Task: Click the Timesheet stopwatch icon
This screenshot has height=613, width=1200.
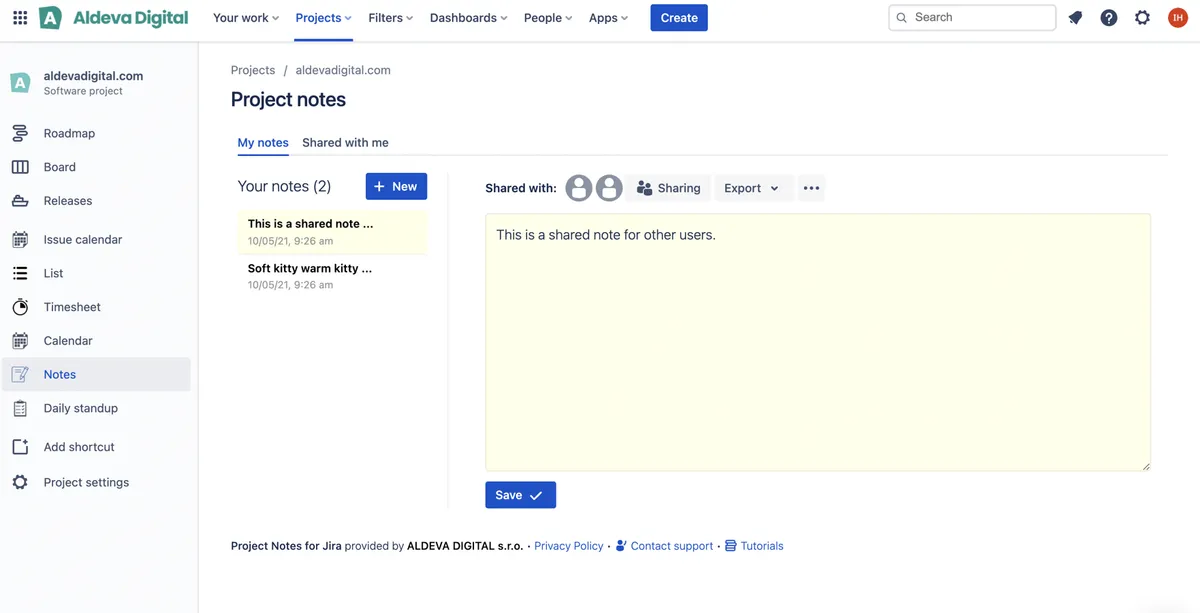Action: click(x=20, y=307)
